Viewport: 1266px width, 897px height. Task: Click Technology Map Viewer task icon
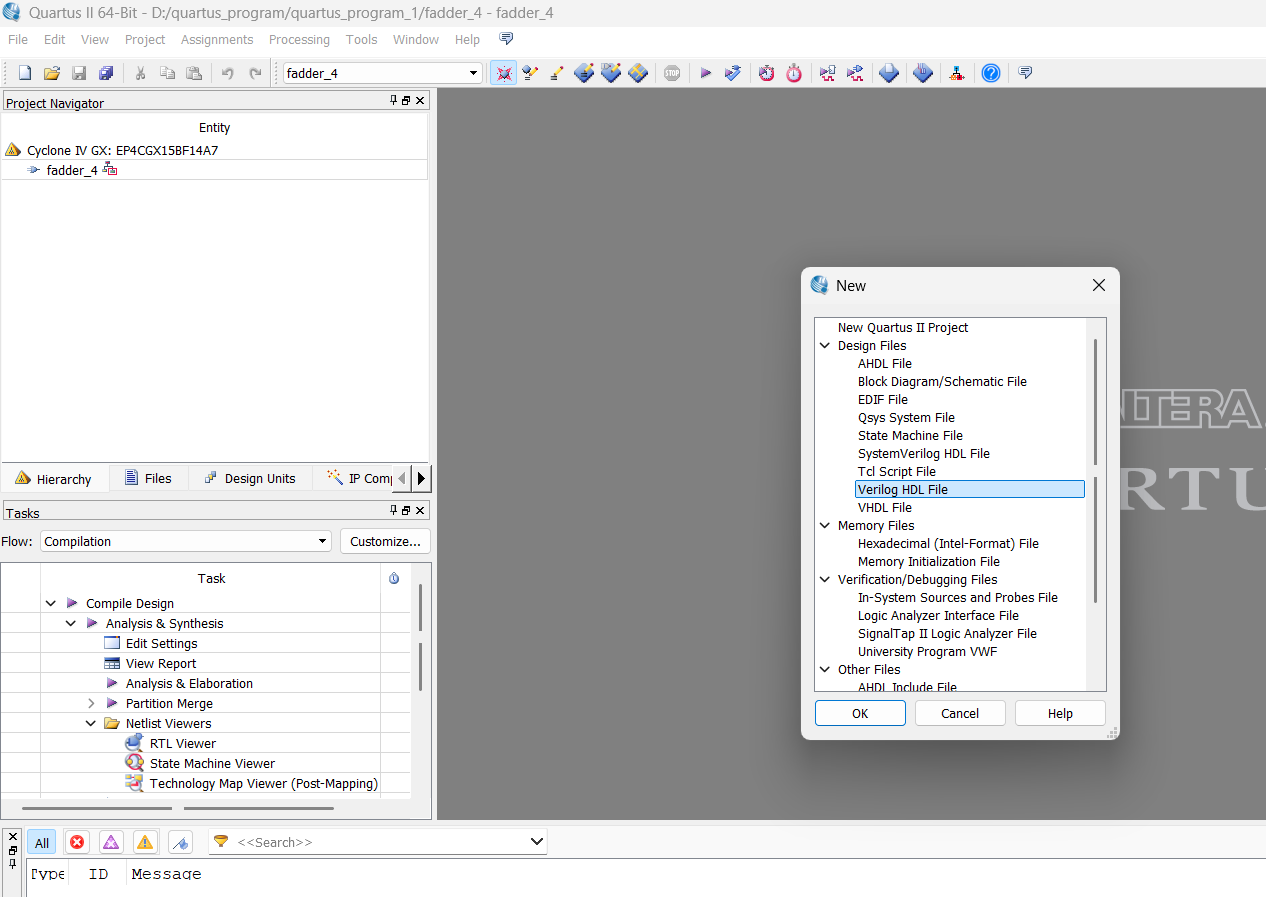(x=134, y=783)
